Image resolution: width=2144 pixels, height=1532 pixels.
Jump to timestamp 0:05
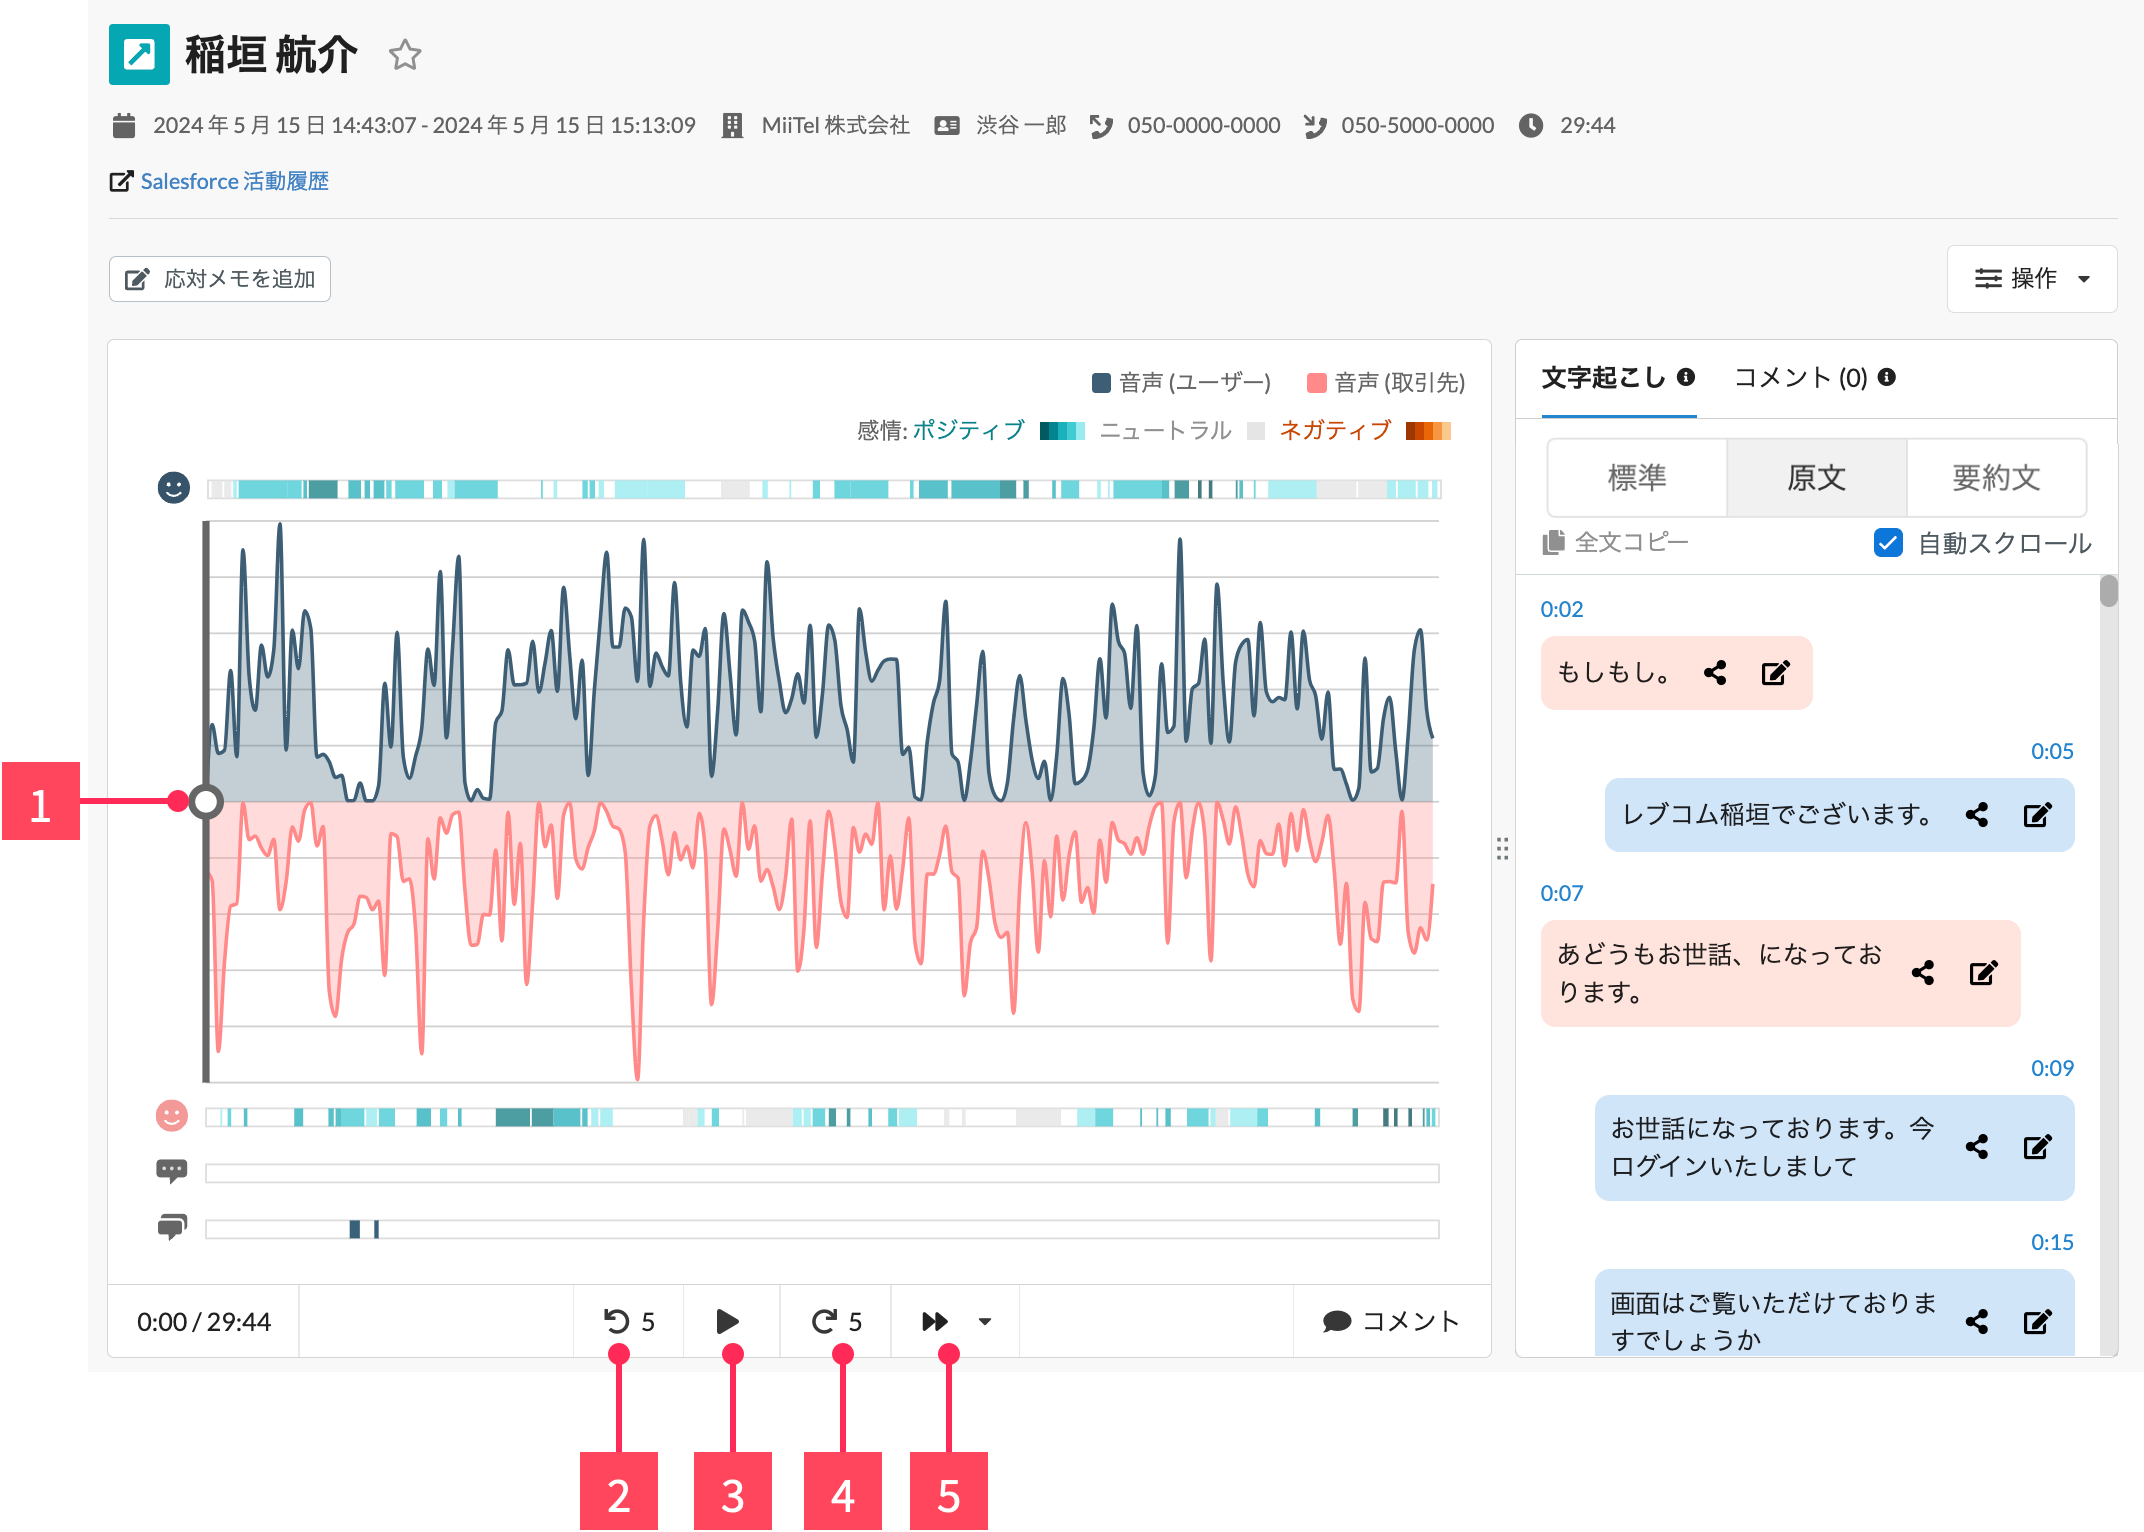[x=2052, y=751]
